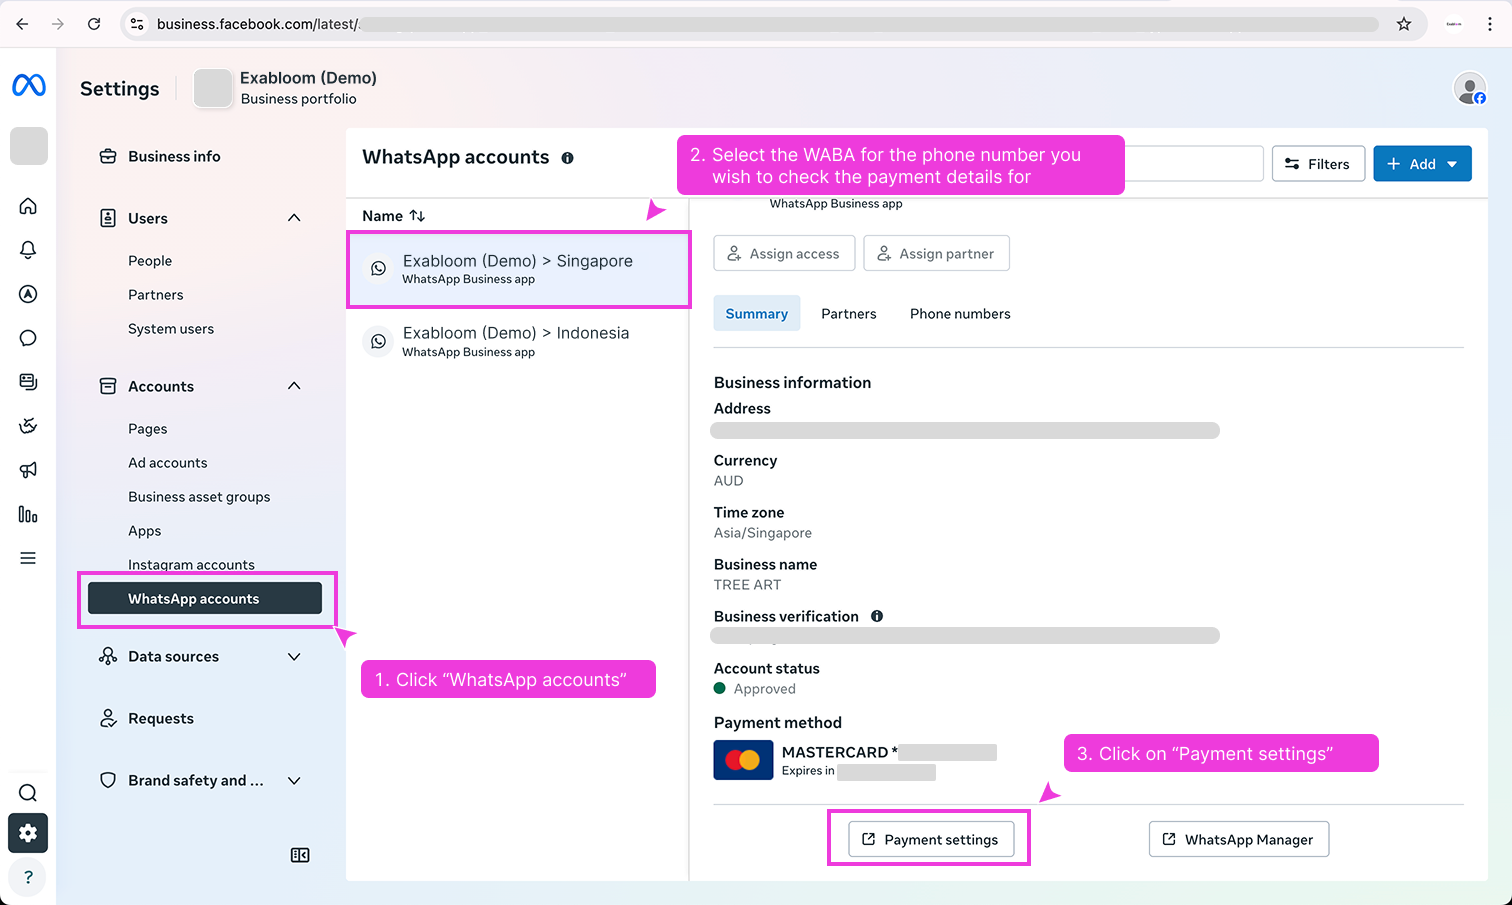This screenshot has width=1512, height=905.
Task: Open the Partners tab
Action: click(848, 313)
